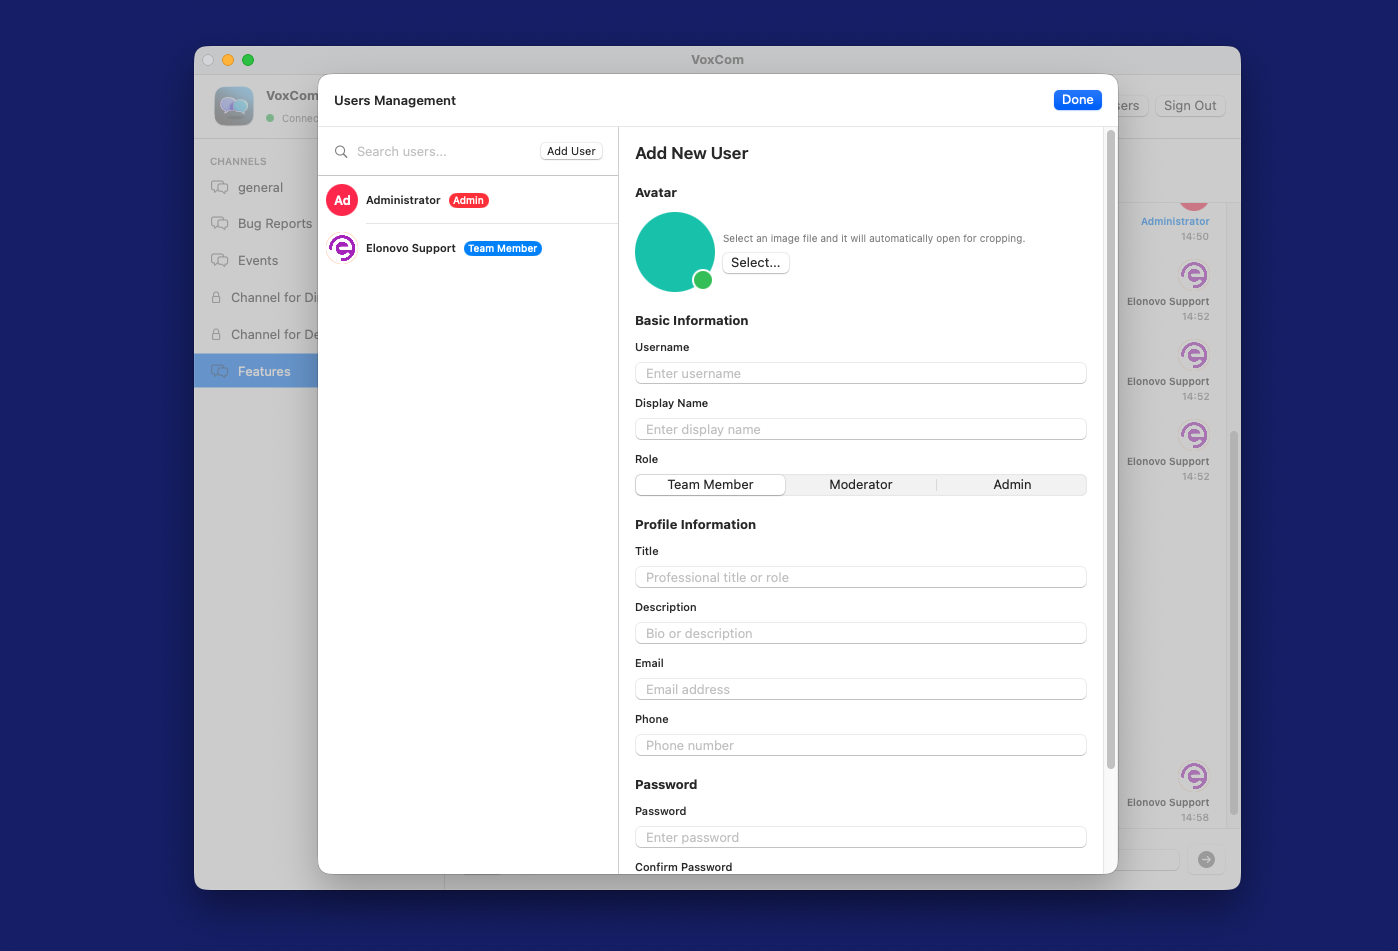Click lock icon of Channel for De
Image resolution: width=1398 pixels, height=951 pixels.
216,334
